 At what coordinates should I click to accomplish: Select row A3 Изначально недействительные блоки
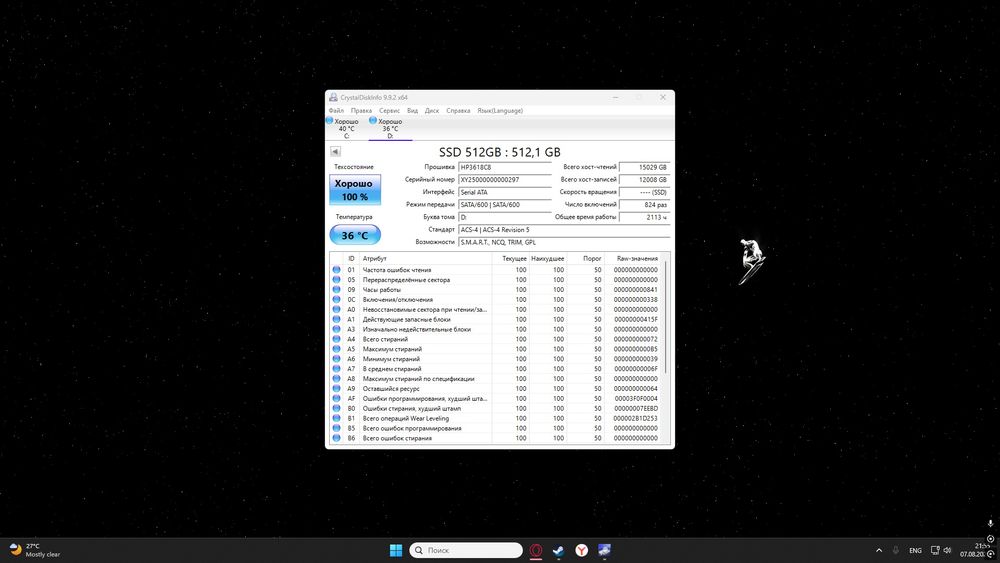tap(497, 329)
